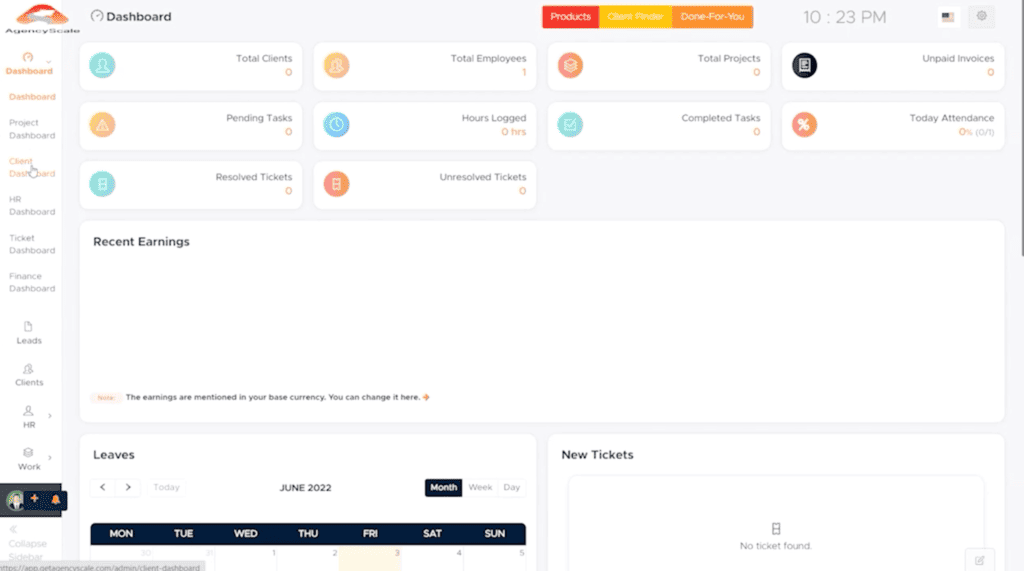Click the settings gear icon top right

click(982, 16)
